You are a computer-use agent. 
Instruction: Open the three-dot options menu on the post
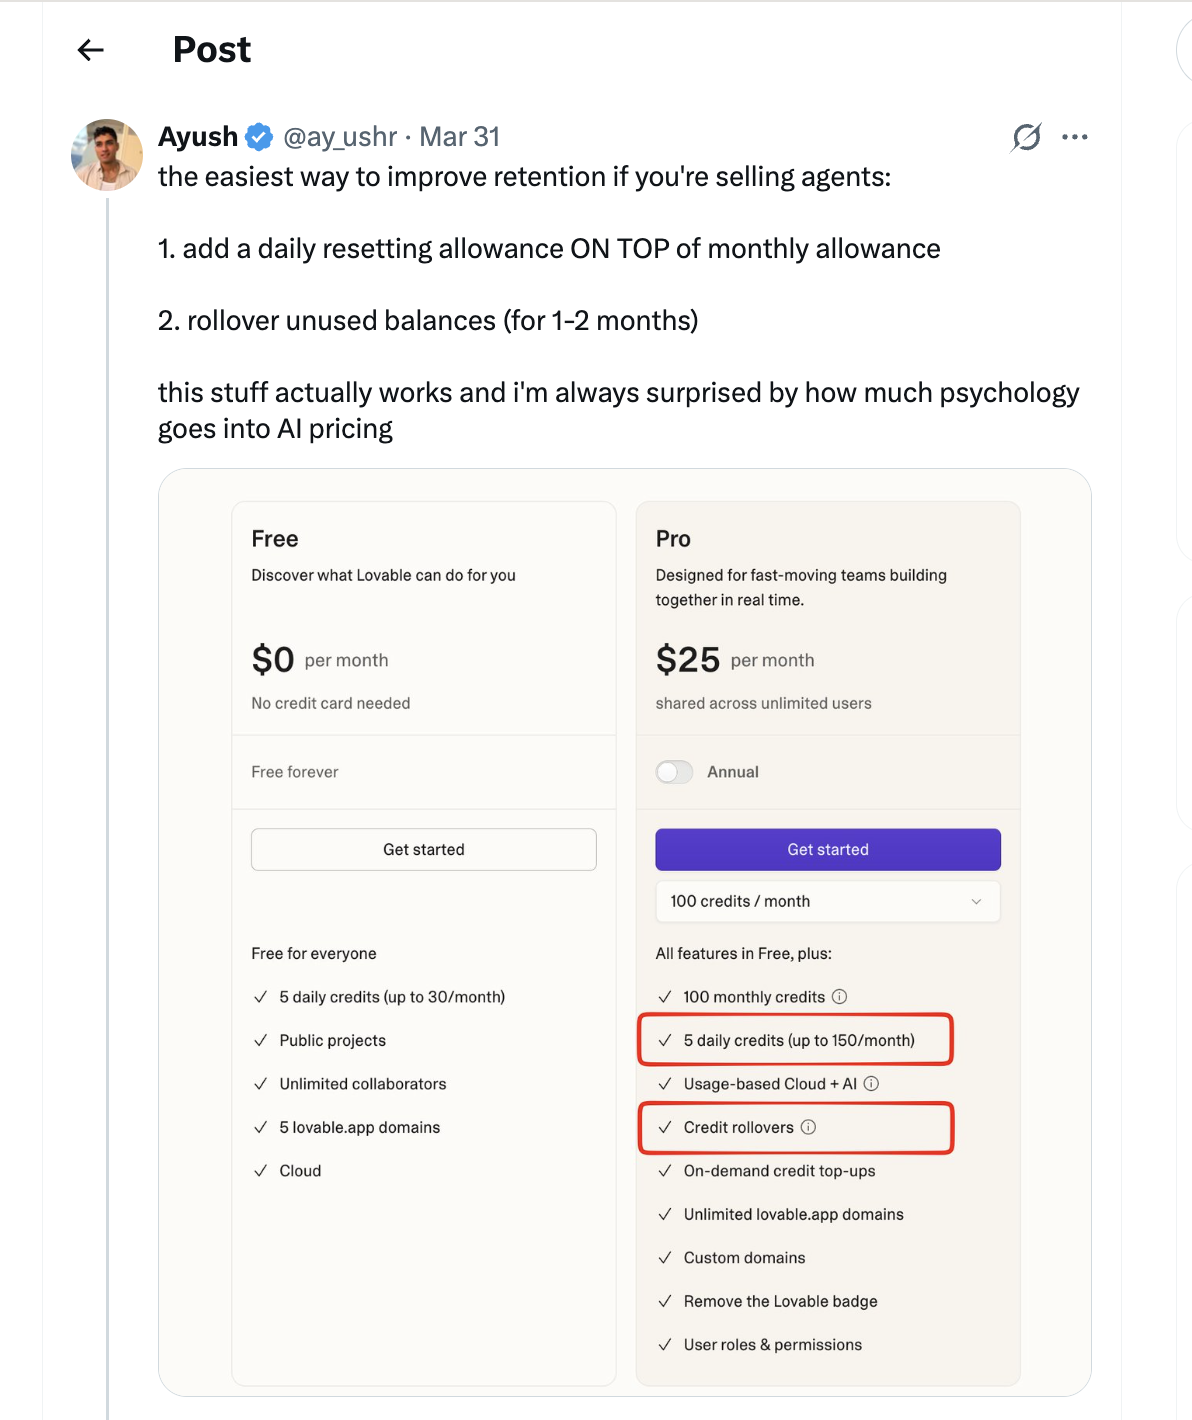pos(1075,137)
